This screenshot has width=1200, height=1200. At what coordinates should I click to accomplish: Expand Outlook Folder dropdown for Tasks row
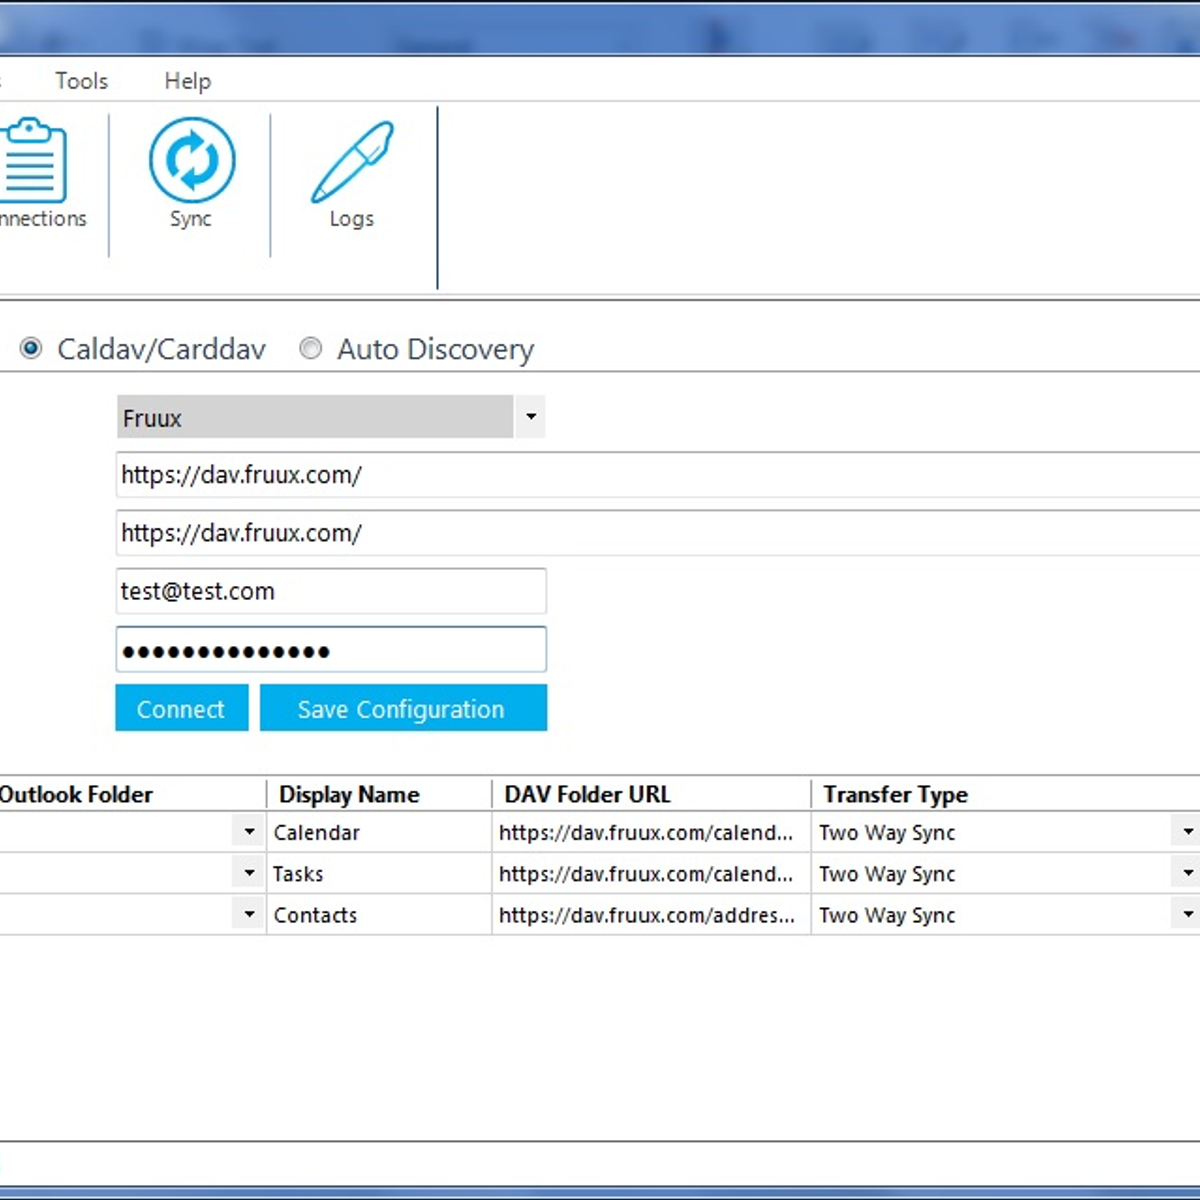248,873
